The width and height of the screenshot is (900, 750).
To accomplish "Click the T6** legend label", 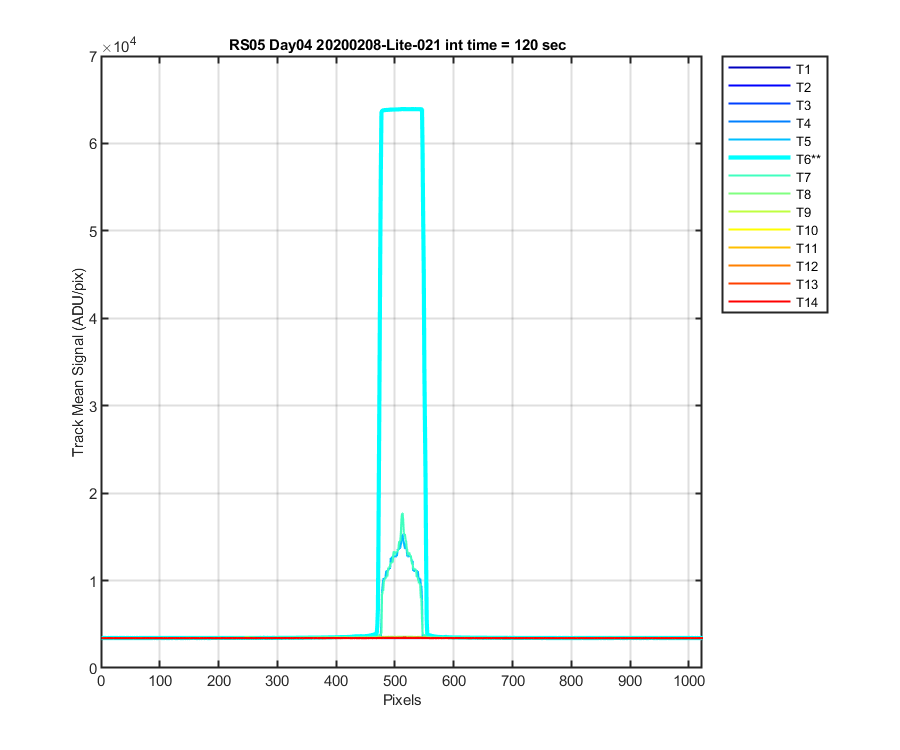I will (808, 159).
